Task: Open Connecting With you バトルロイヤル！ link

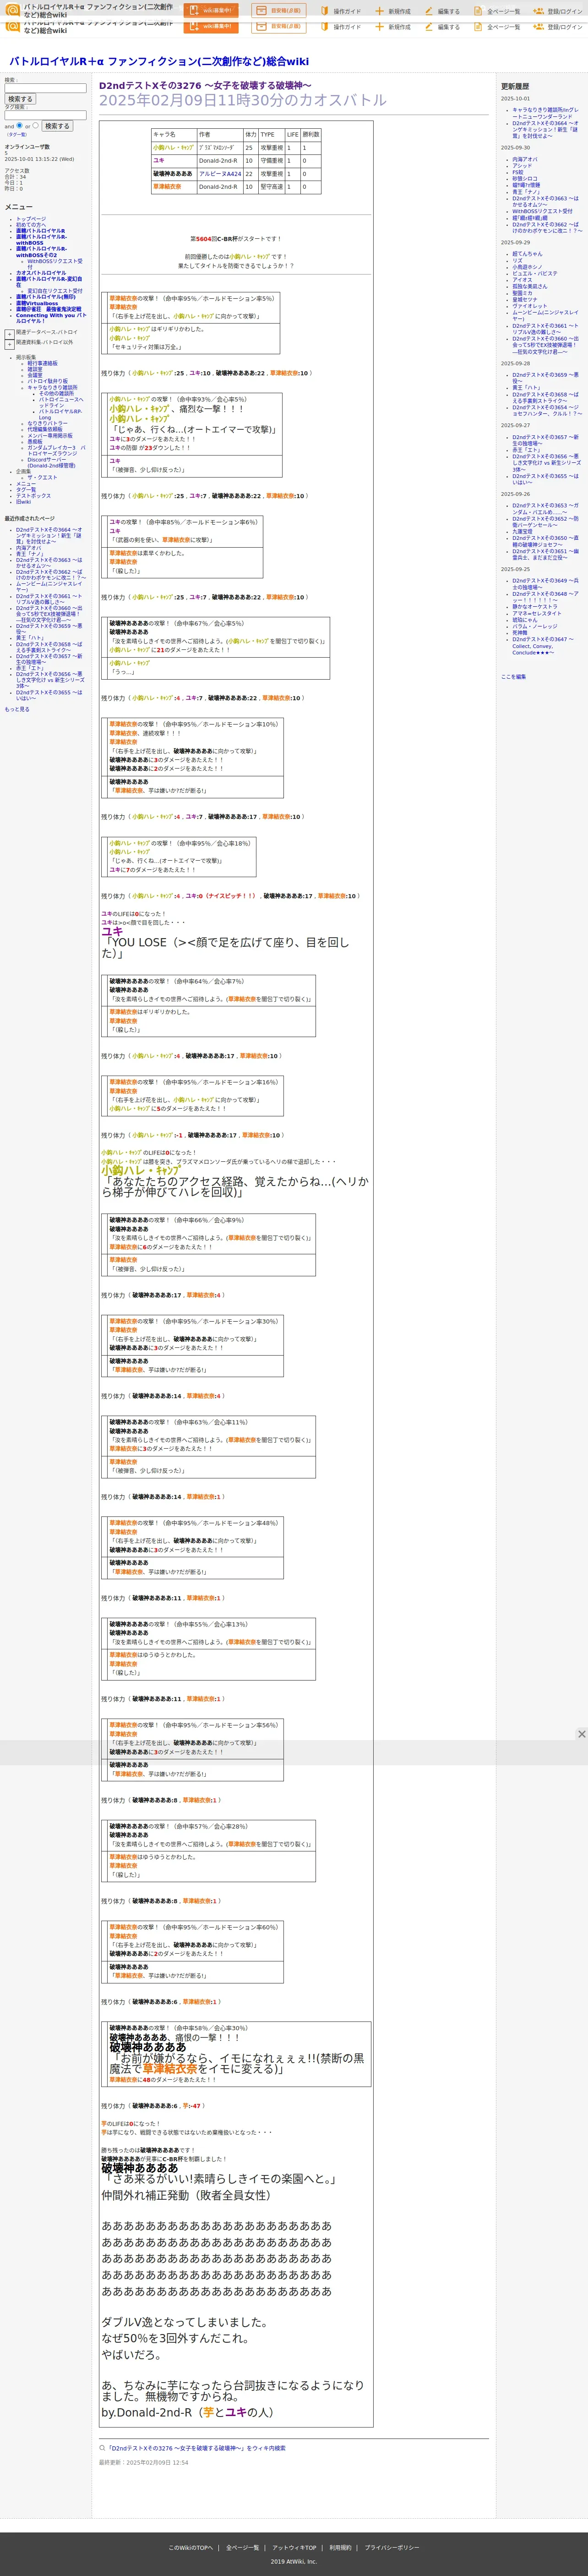Action: pos(50,318)
